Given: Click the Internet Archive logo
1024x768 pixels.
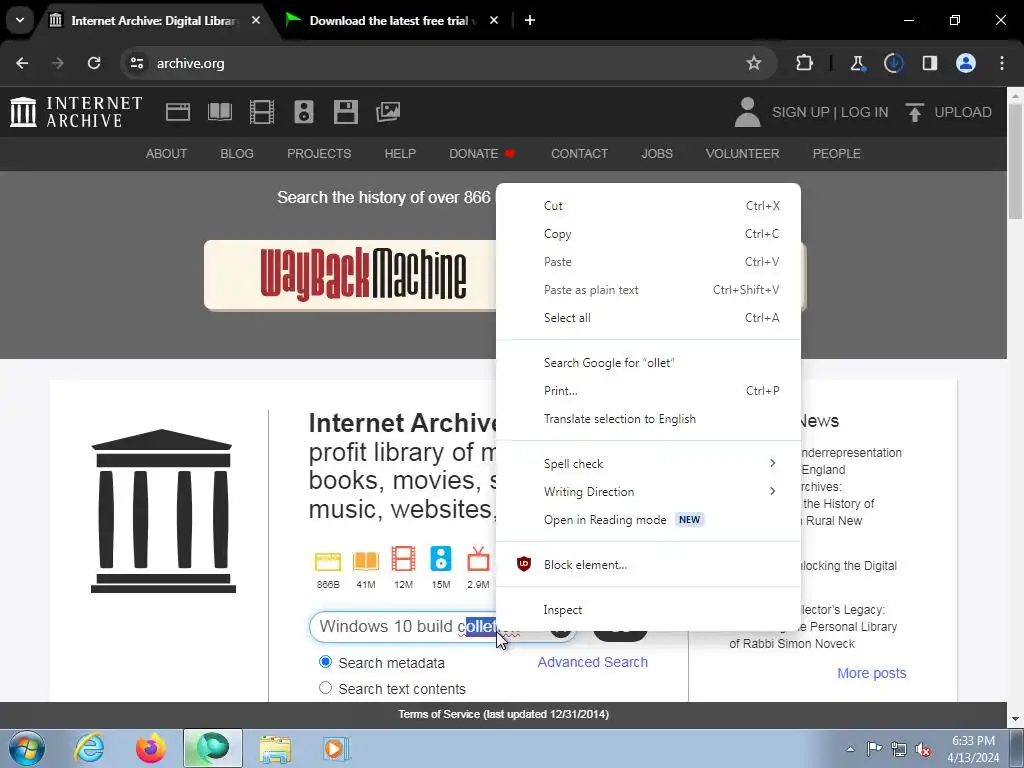Looking at the screenshot, I should click(x=76, y=112).
